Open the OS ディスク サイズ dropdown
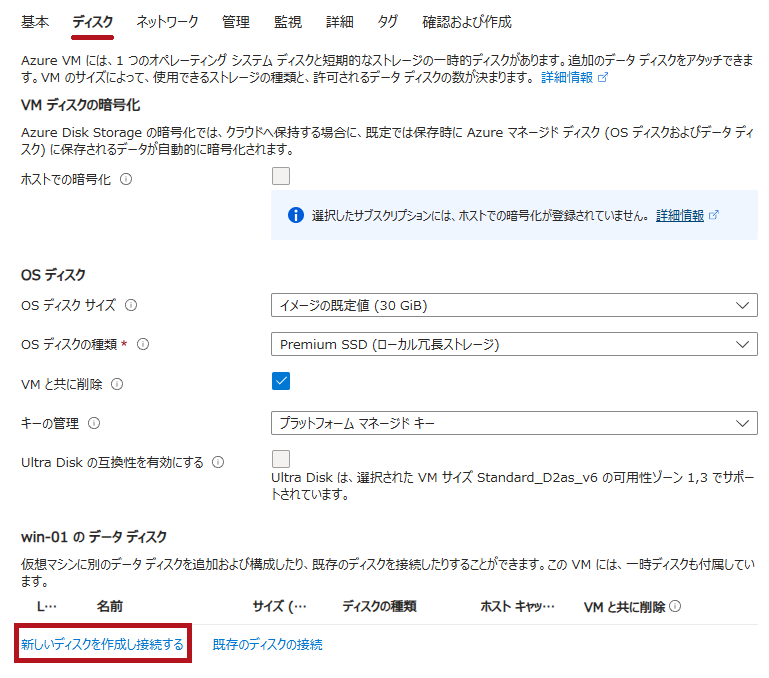The width and height of the screenshot is (769, 678). coord(513,305)
